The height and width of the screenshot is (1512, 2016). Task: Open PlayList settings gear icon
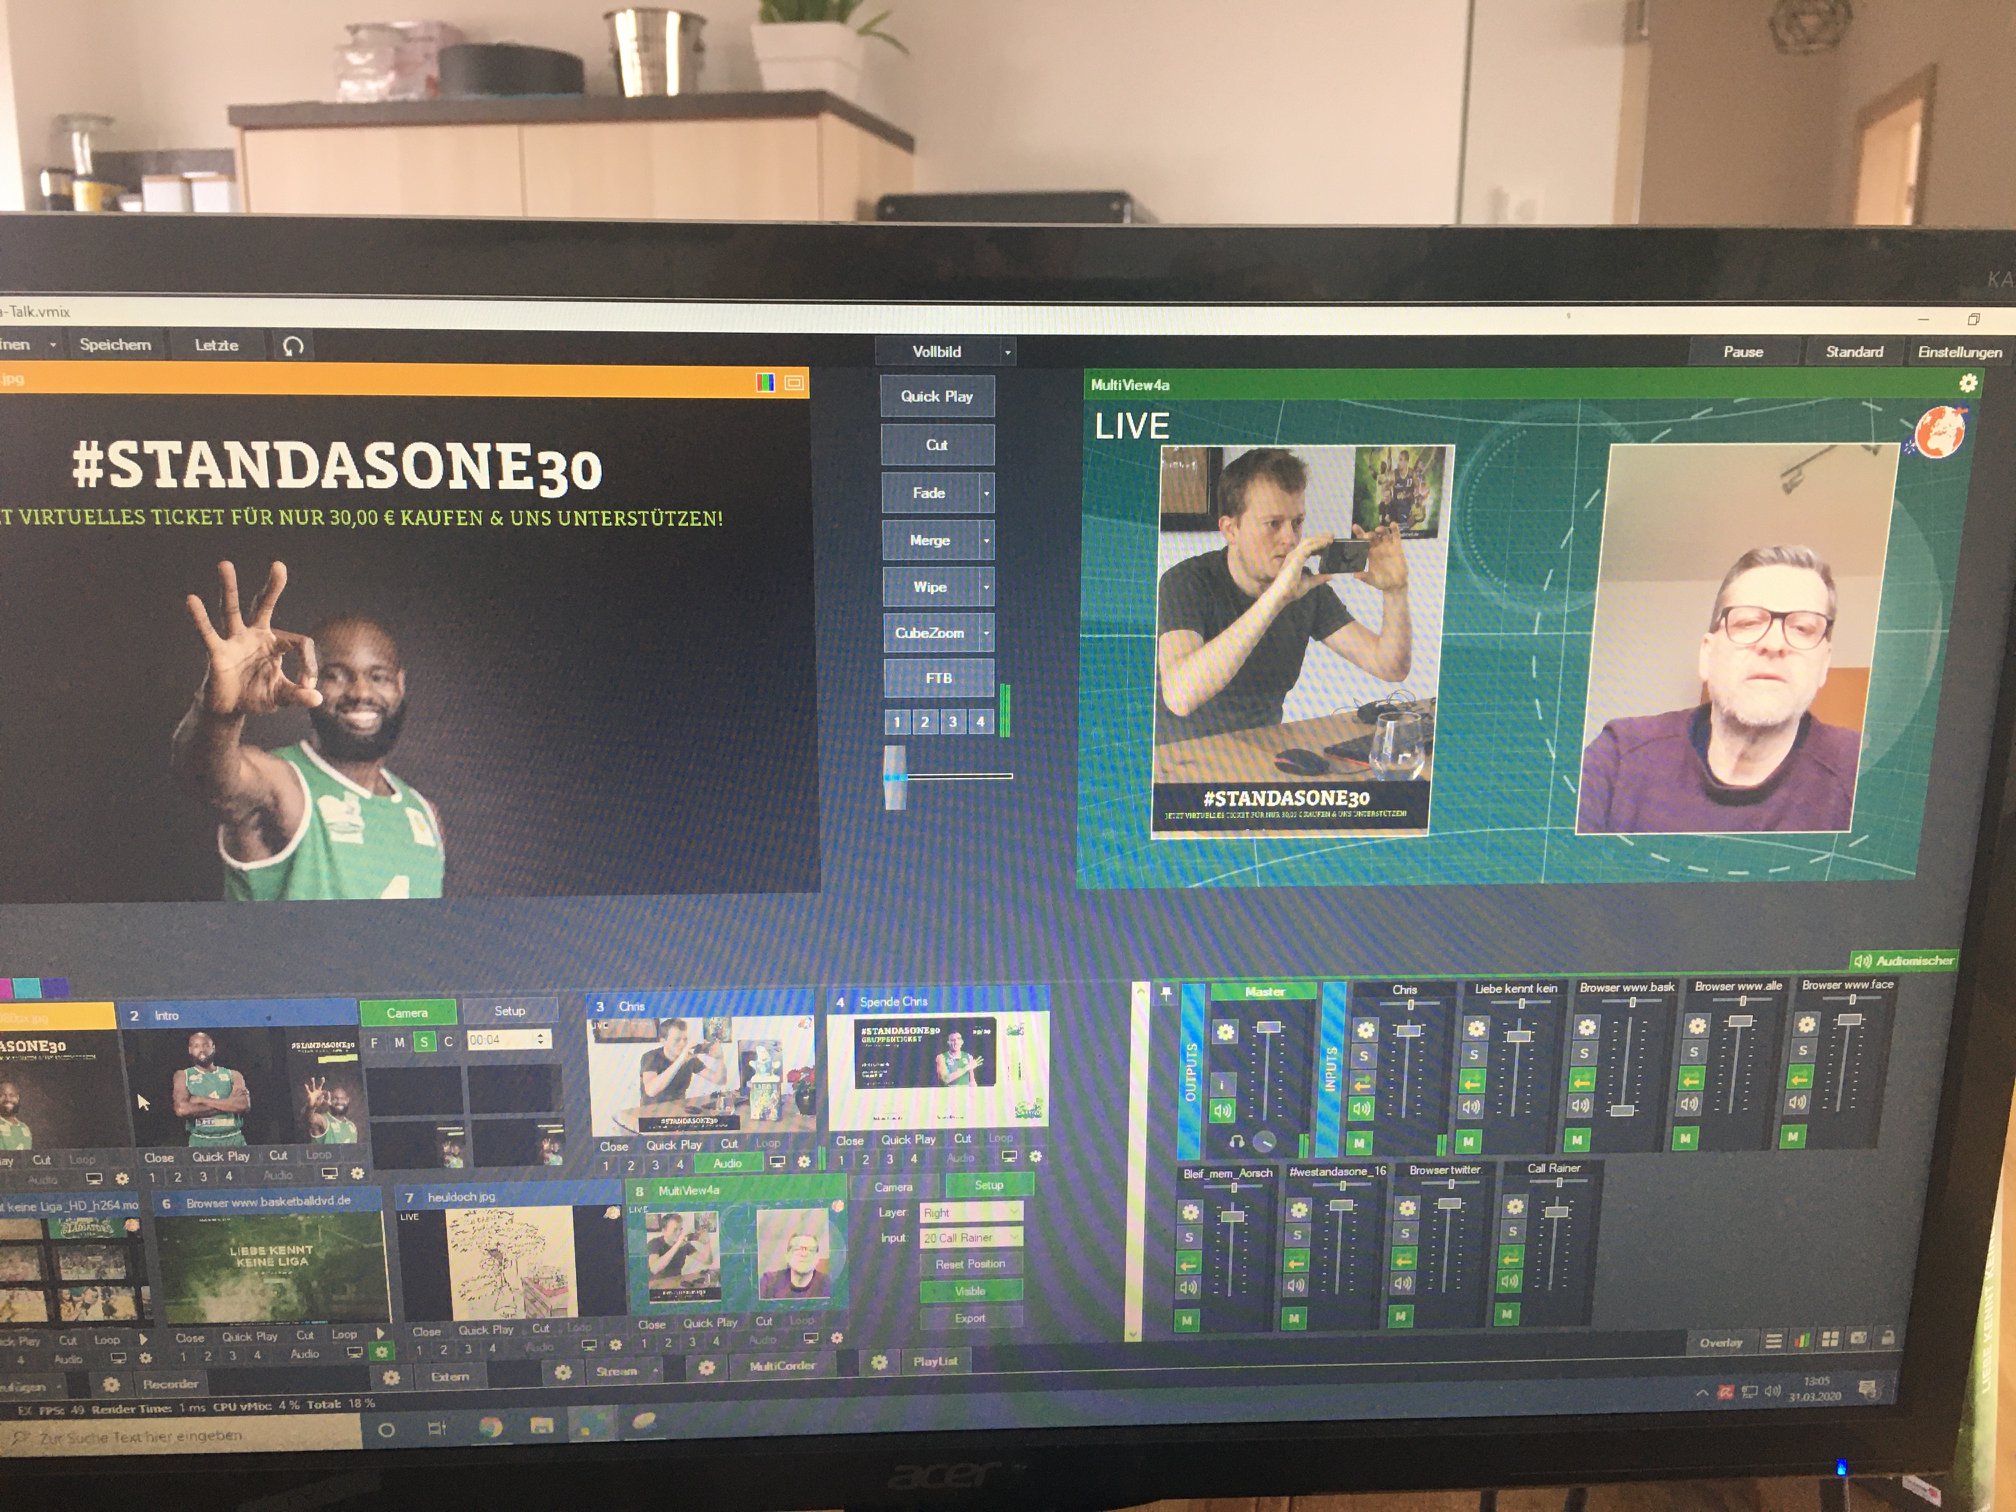[x=878, y=1362]
